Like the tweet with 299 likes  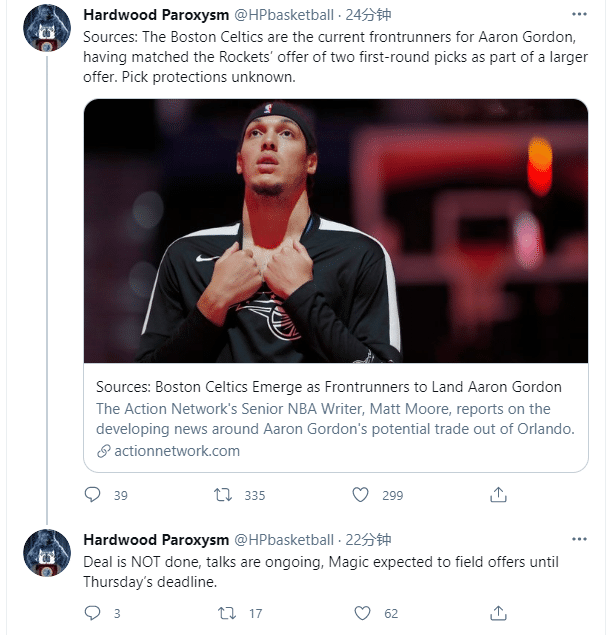coord(361,495)
